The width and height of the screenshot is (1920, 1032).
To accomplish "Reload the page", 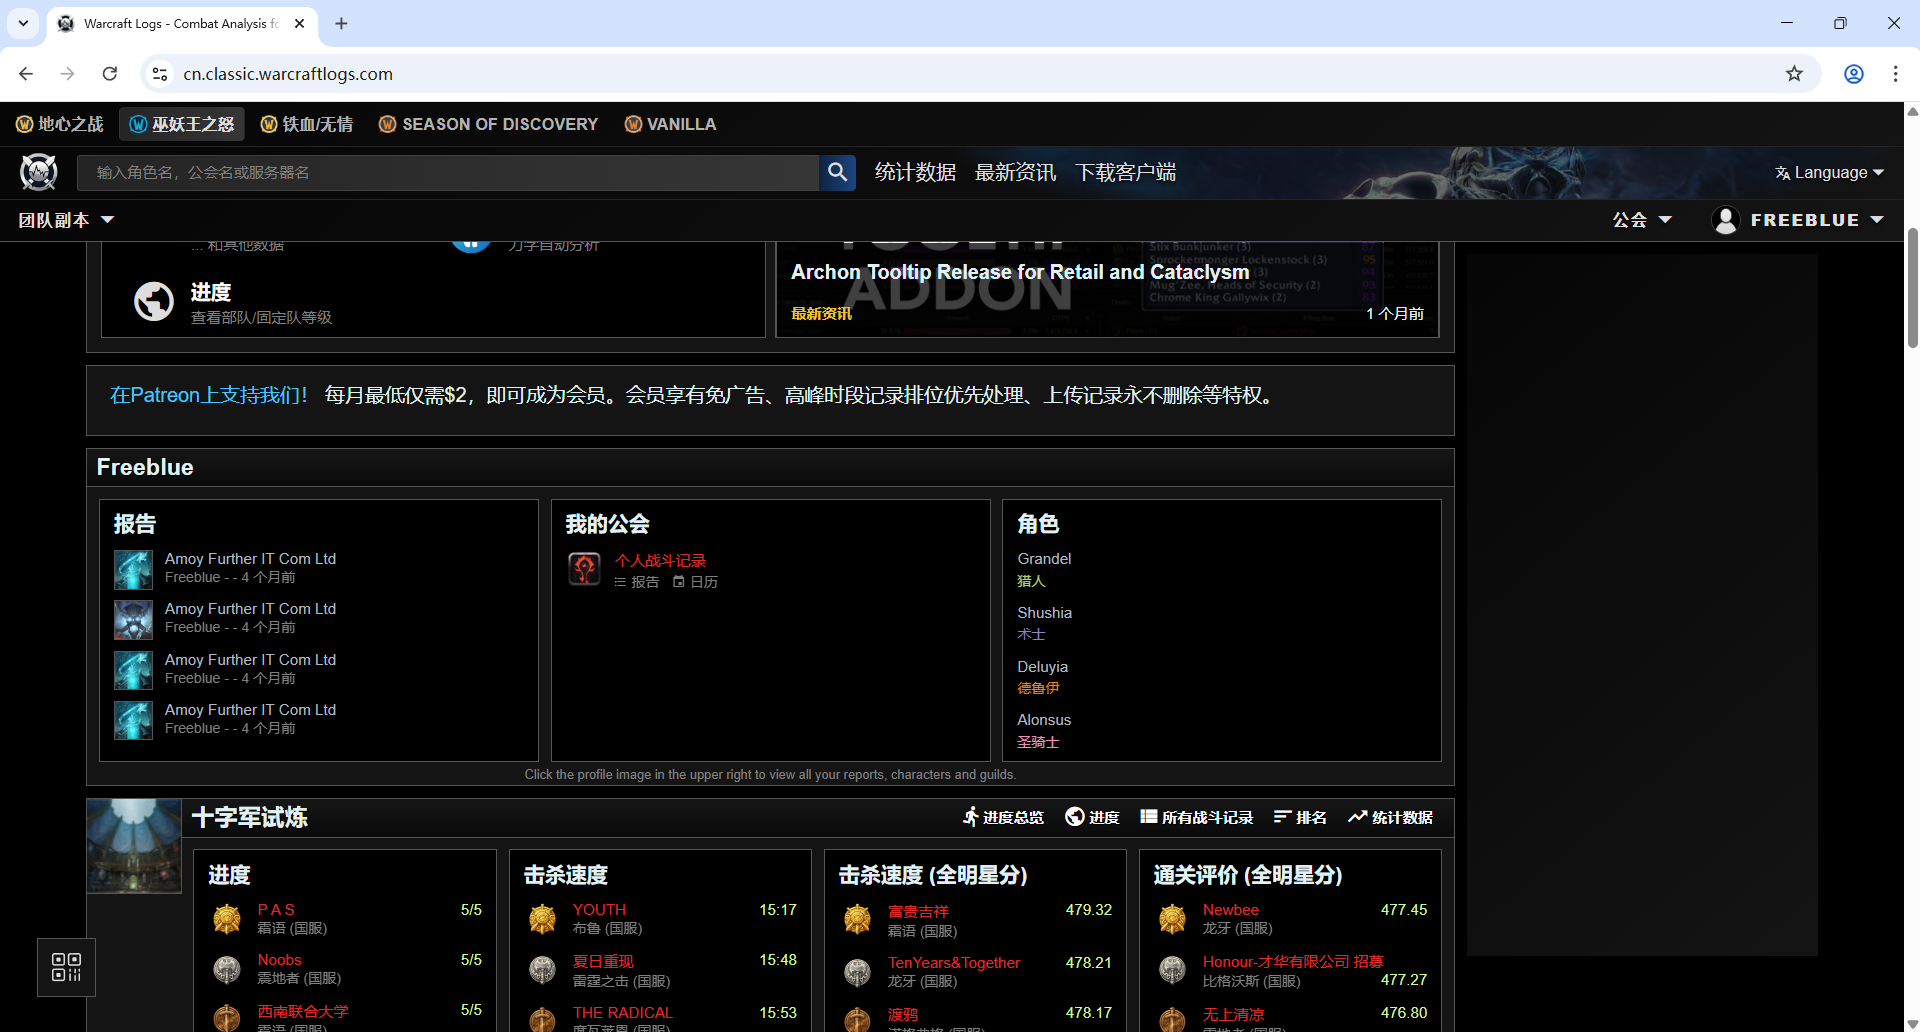I will (110, 74).
